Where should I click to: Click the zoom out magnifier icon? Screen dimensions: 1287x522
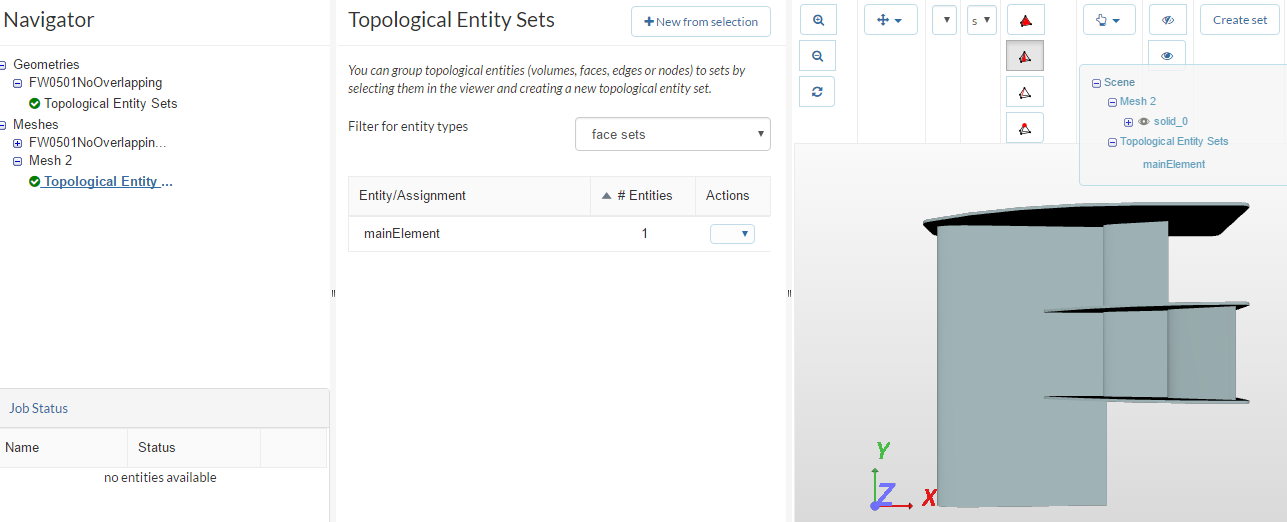(817, 56)
